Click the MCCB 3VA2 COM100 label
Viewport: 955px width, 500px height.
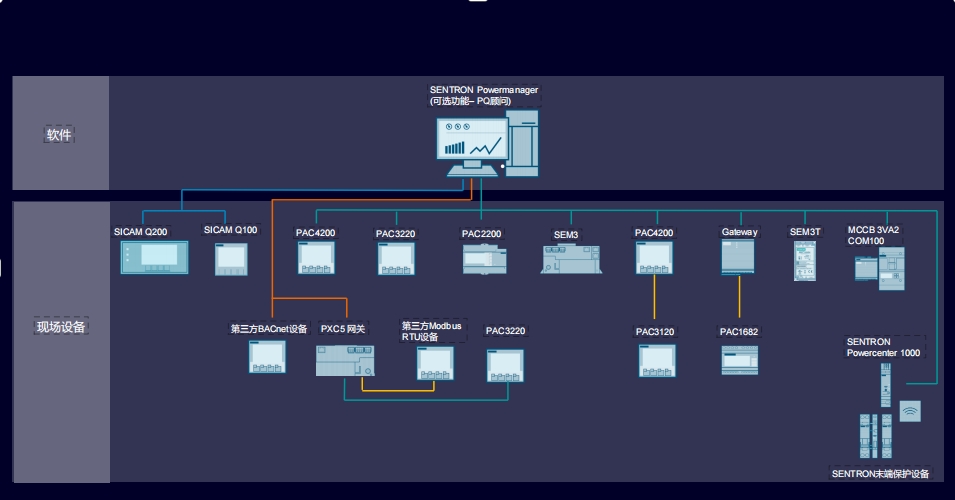[873, 235]
